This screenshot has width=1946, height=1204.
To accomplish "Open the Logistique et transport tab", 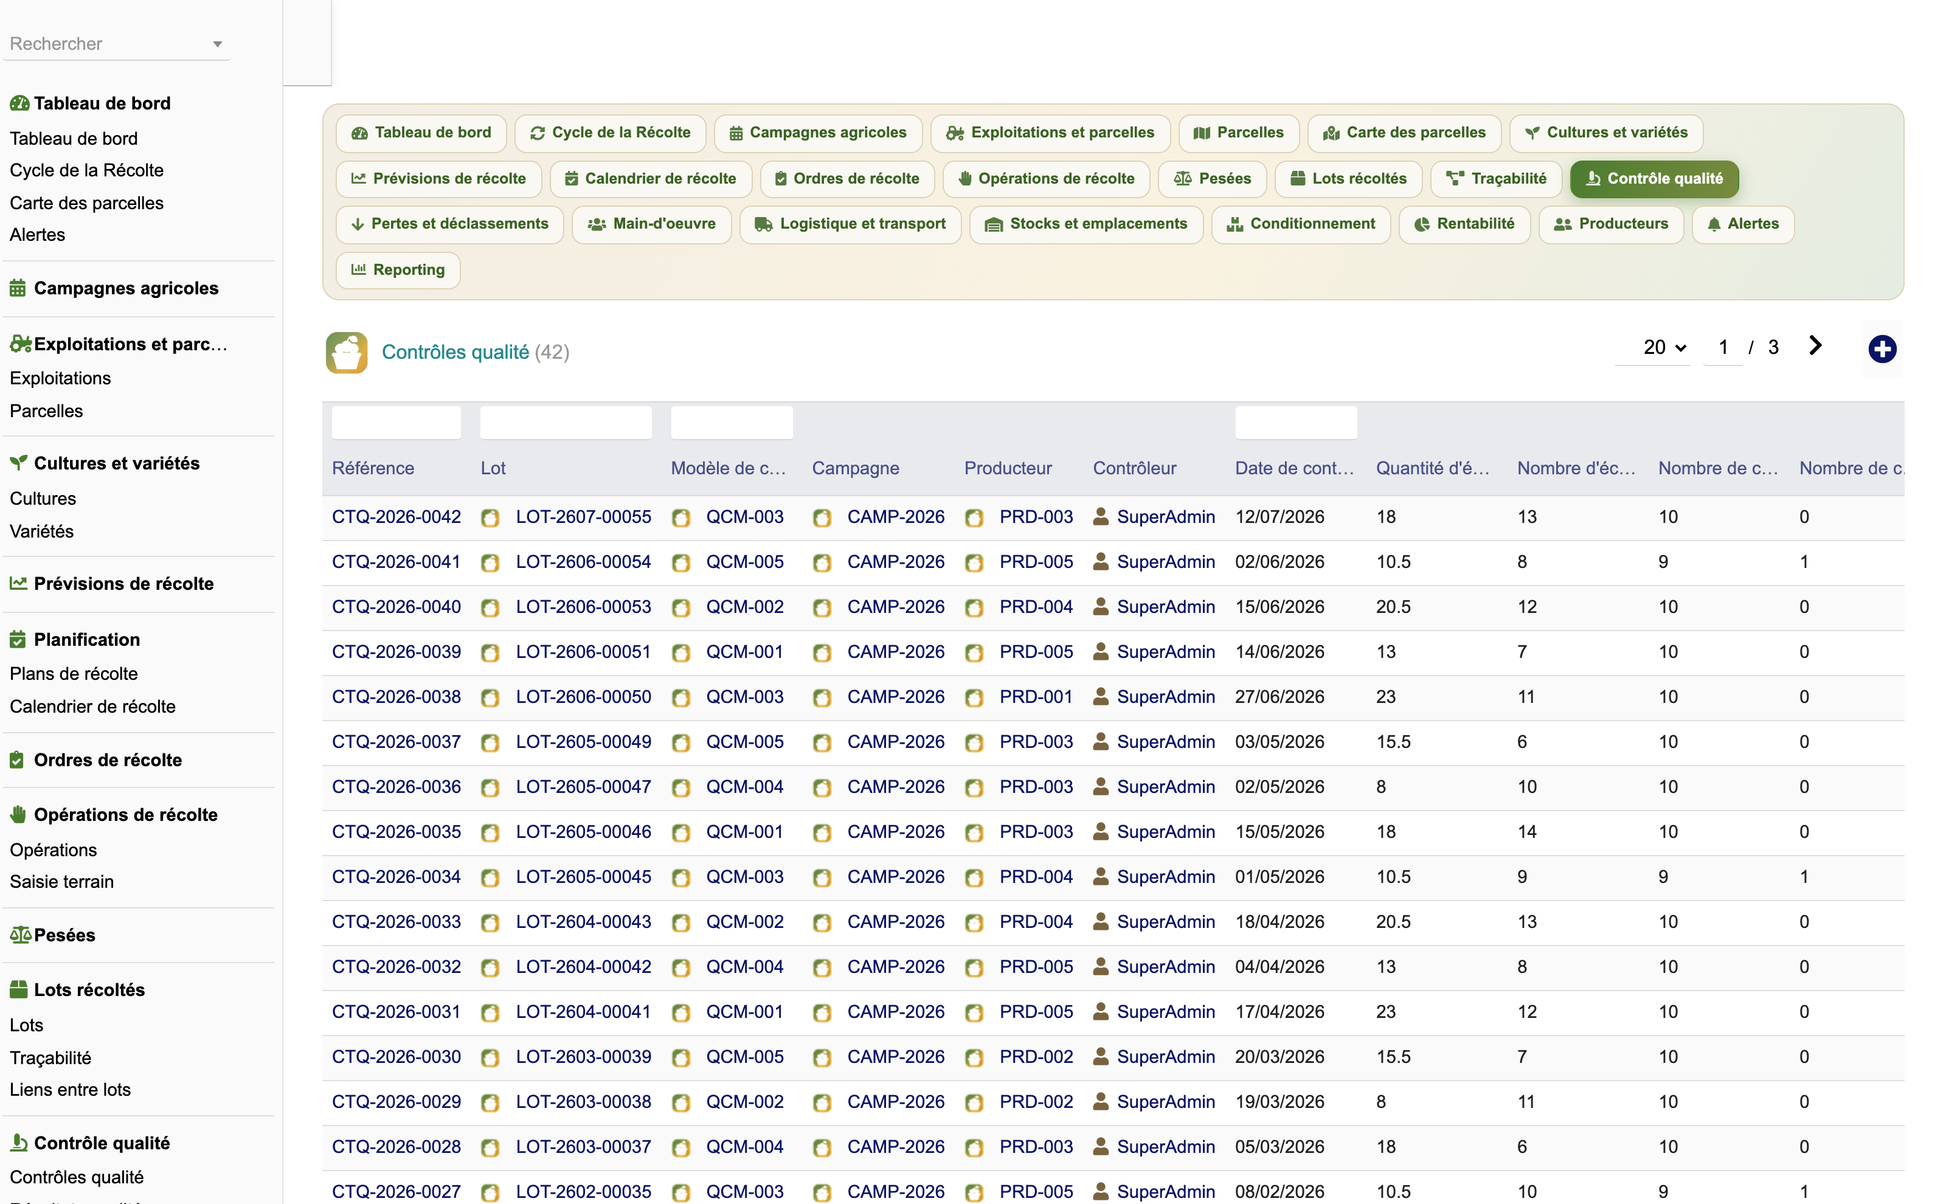I will pyautogui.click(x=850, y=224).
